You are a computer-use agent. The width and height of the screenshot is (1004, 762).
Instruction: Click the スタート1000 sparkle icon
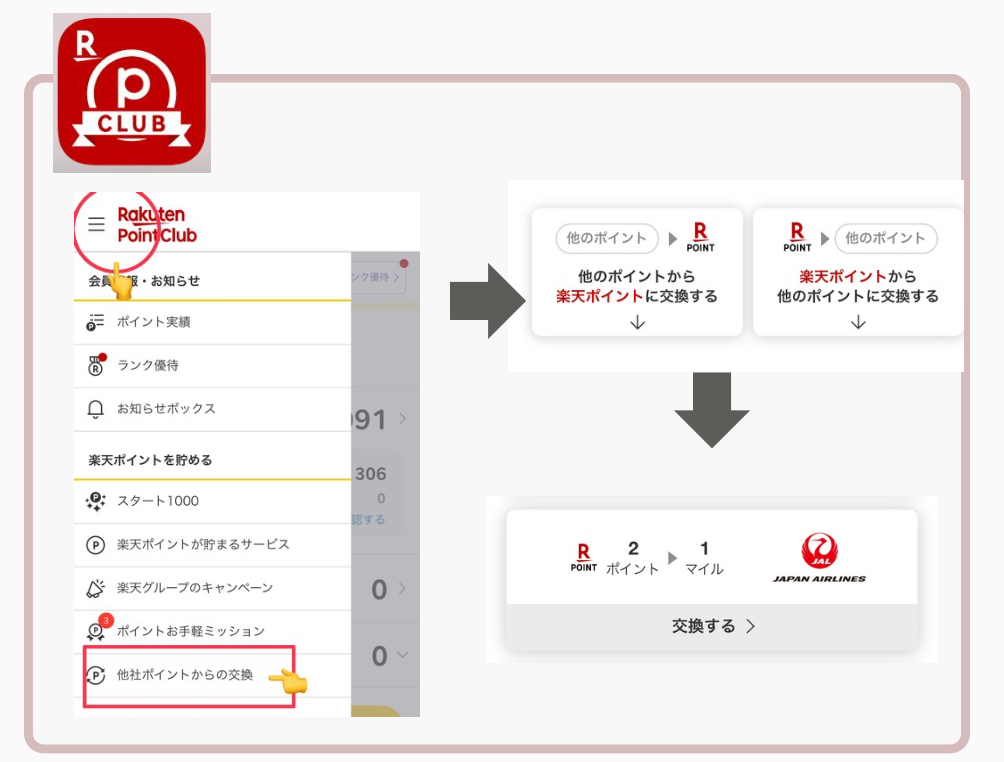coord(95,501)
